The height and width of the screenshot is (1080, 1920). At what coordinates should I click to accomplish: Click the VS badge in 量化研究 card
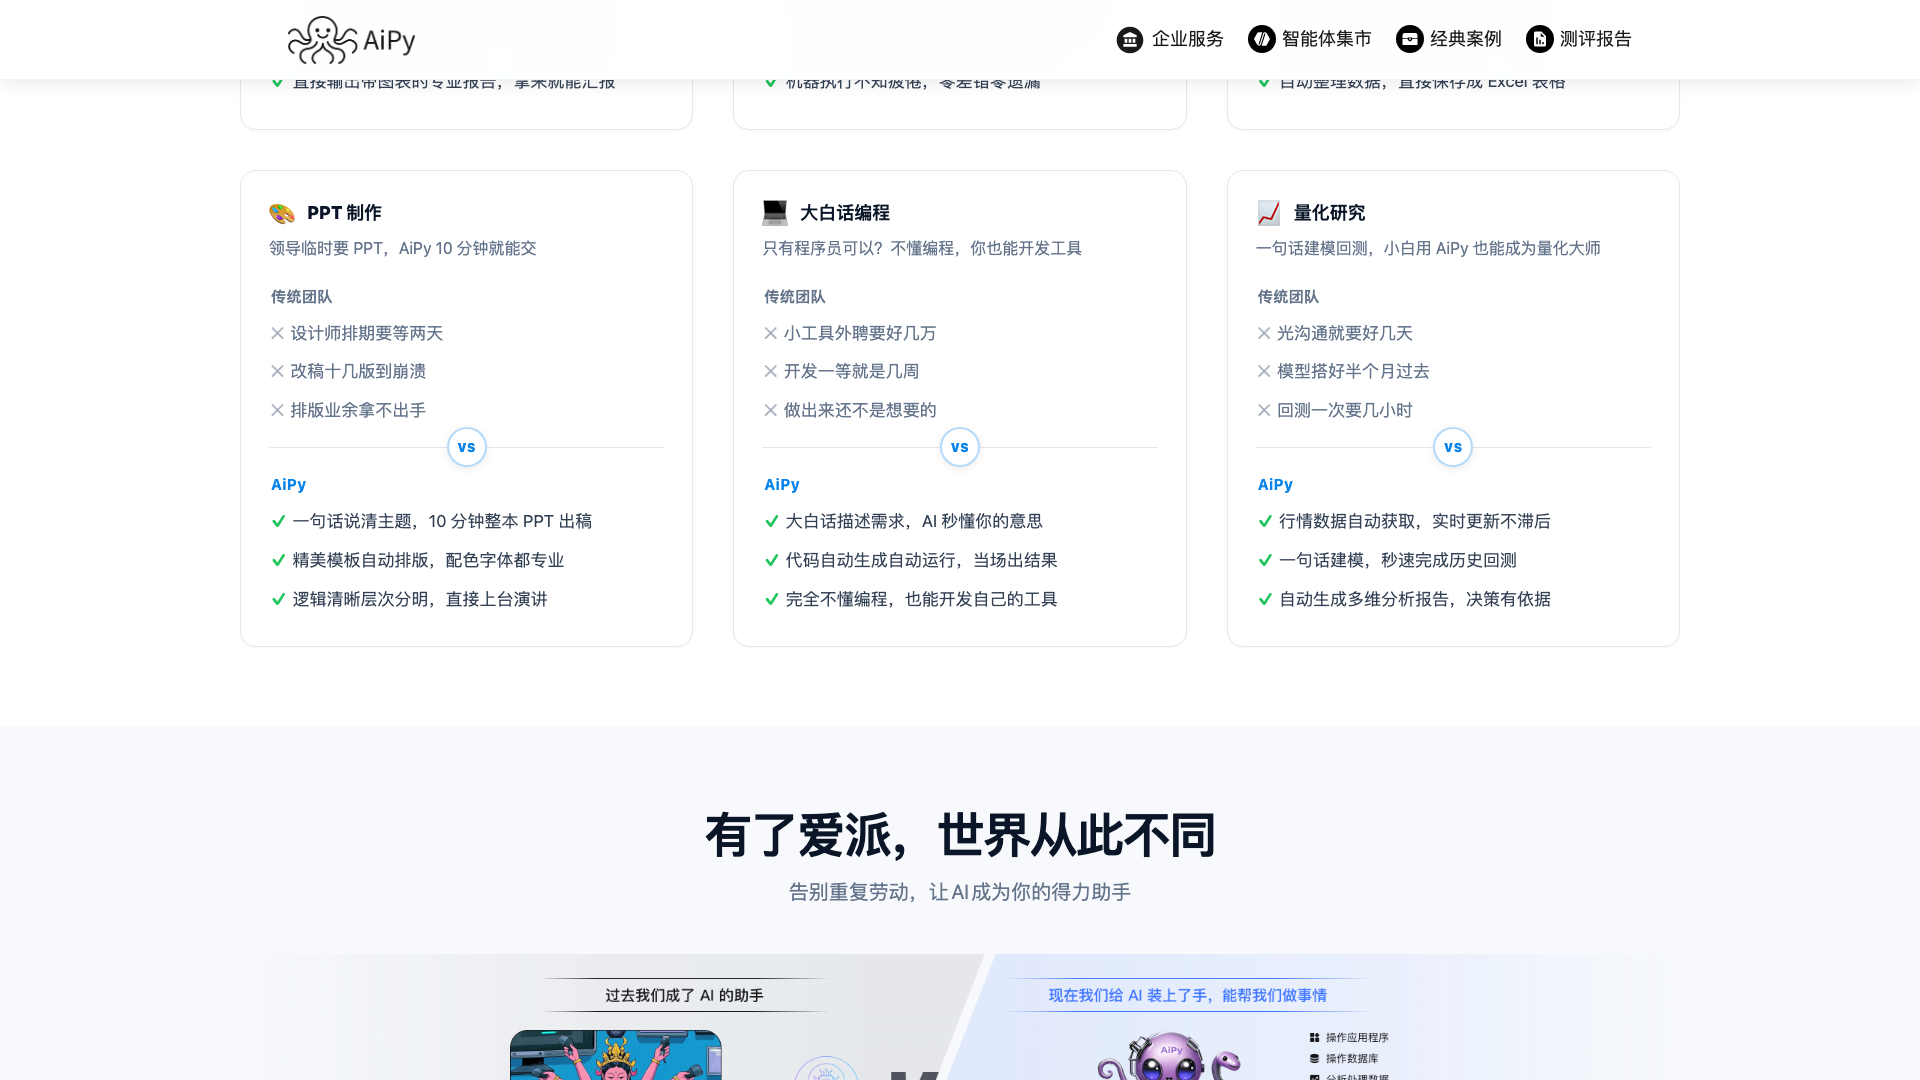tap(1453, 447)
